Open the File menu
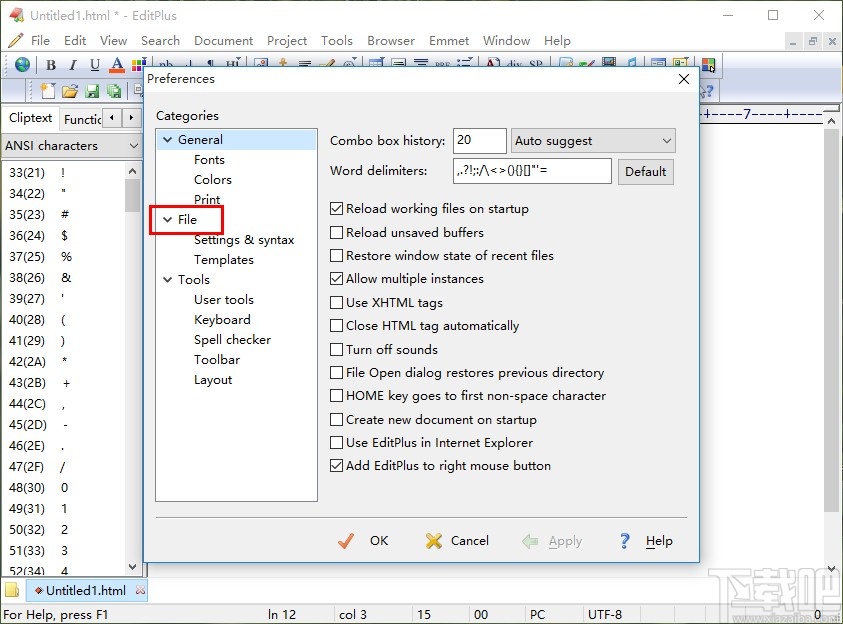The width and height of the screenshot is (843, 624). [x=40, y=41]
